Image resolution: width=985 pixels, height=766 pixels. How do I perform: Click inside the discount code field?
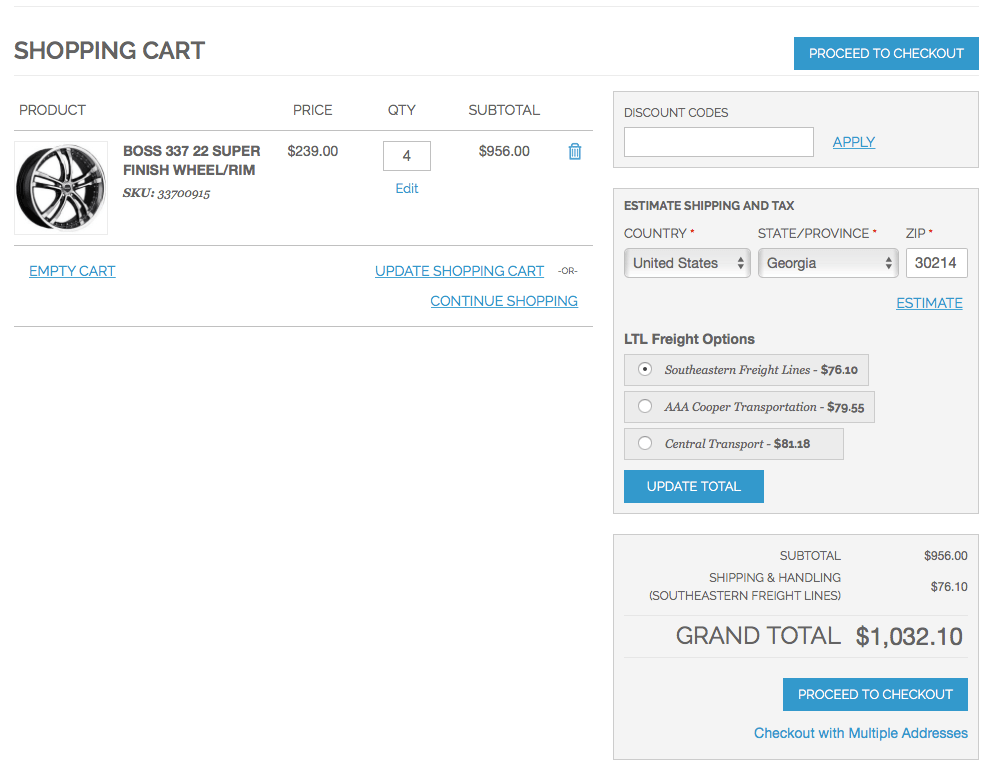pos(718,141)
